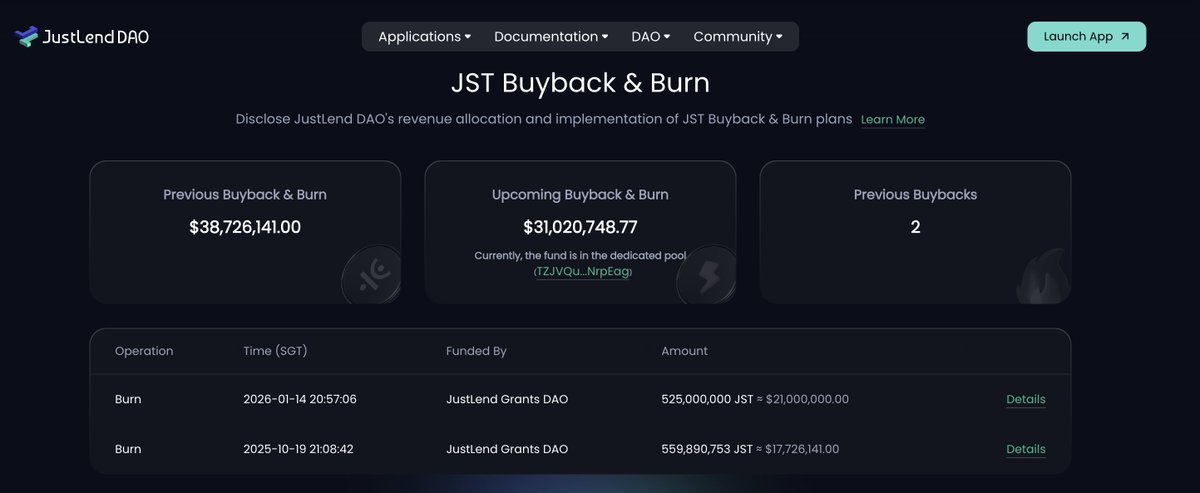Click the Upcoming Buyback & Burn card title
This screenshot has height=493, width=1200.
(x=580, y=195)
